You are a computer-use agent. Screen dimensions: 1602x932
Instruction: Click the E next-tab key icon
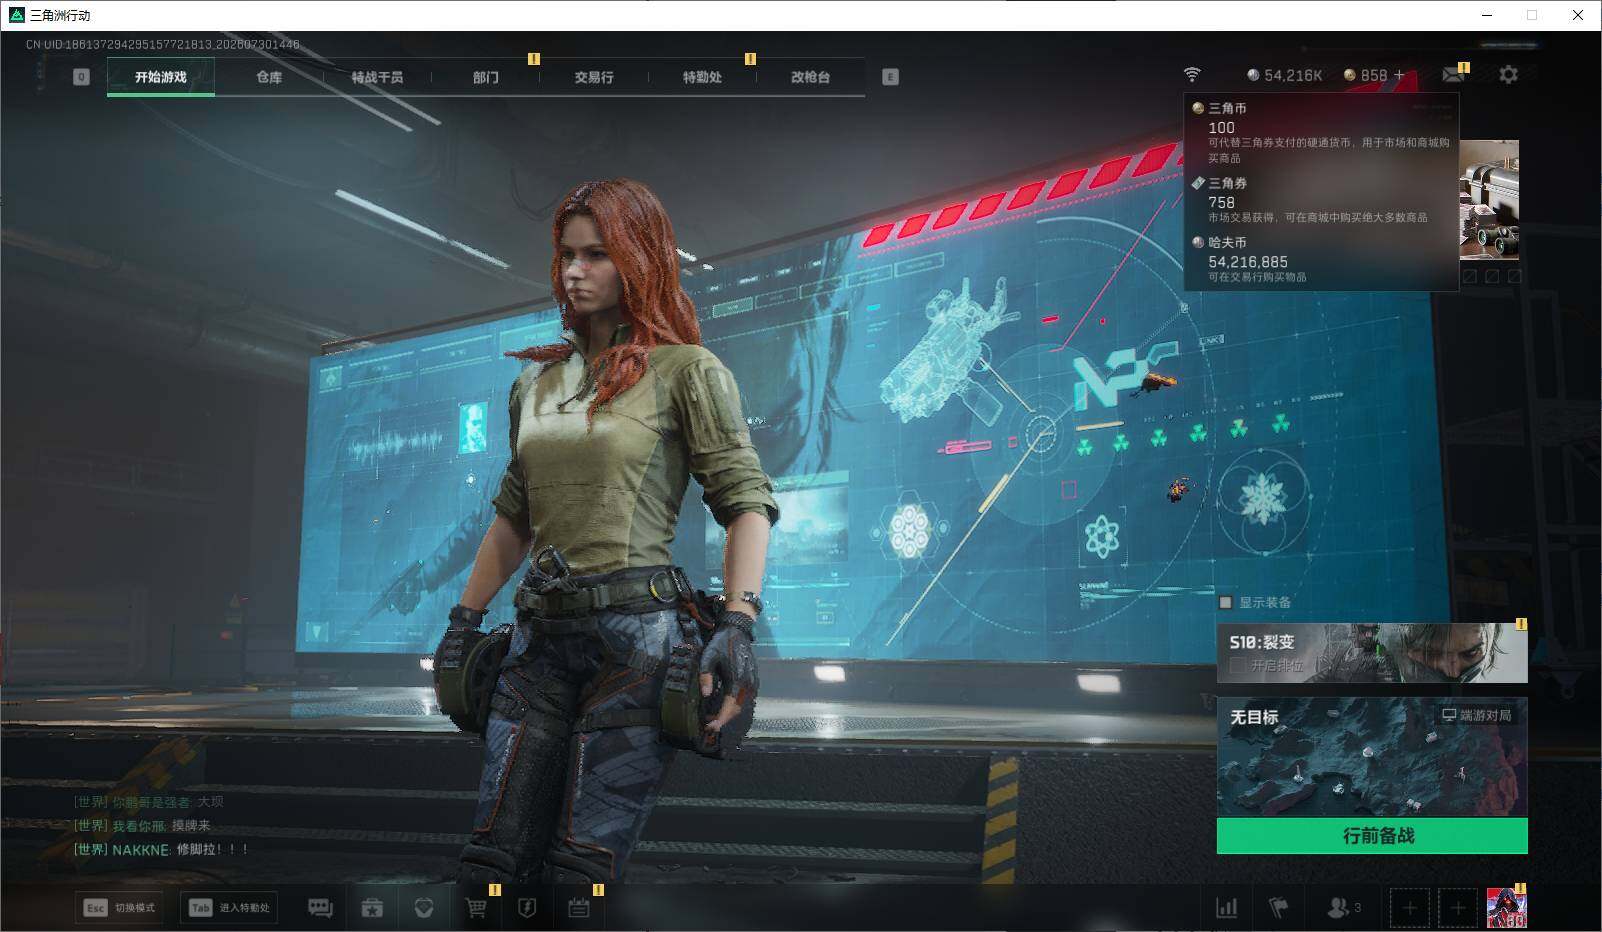click(890, 77)
